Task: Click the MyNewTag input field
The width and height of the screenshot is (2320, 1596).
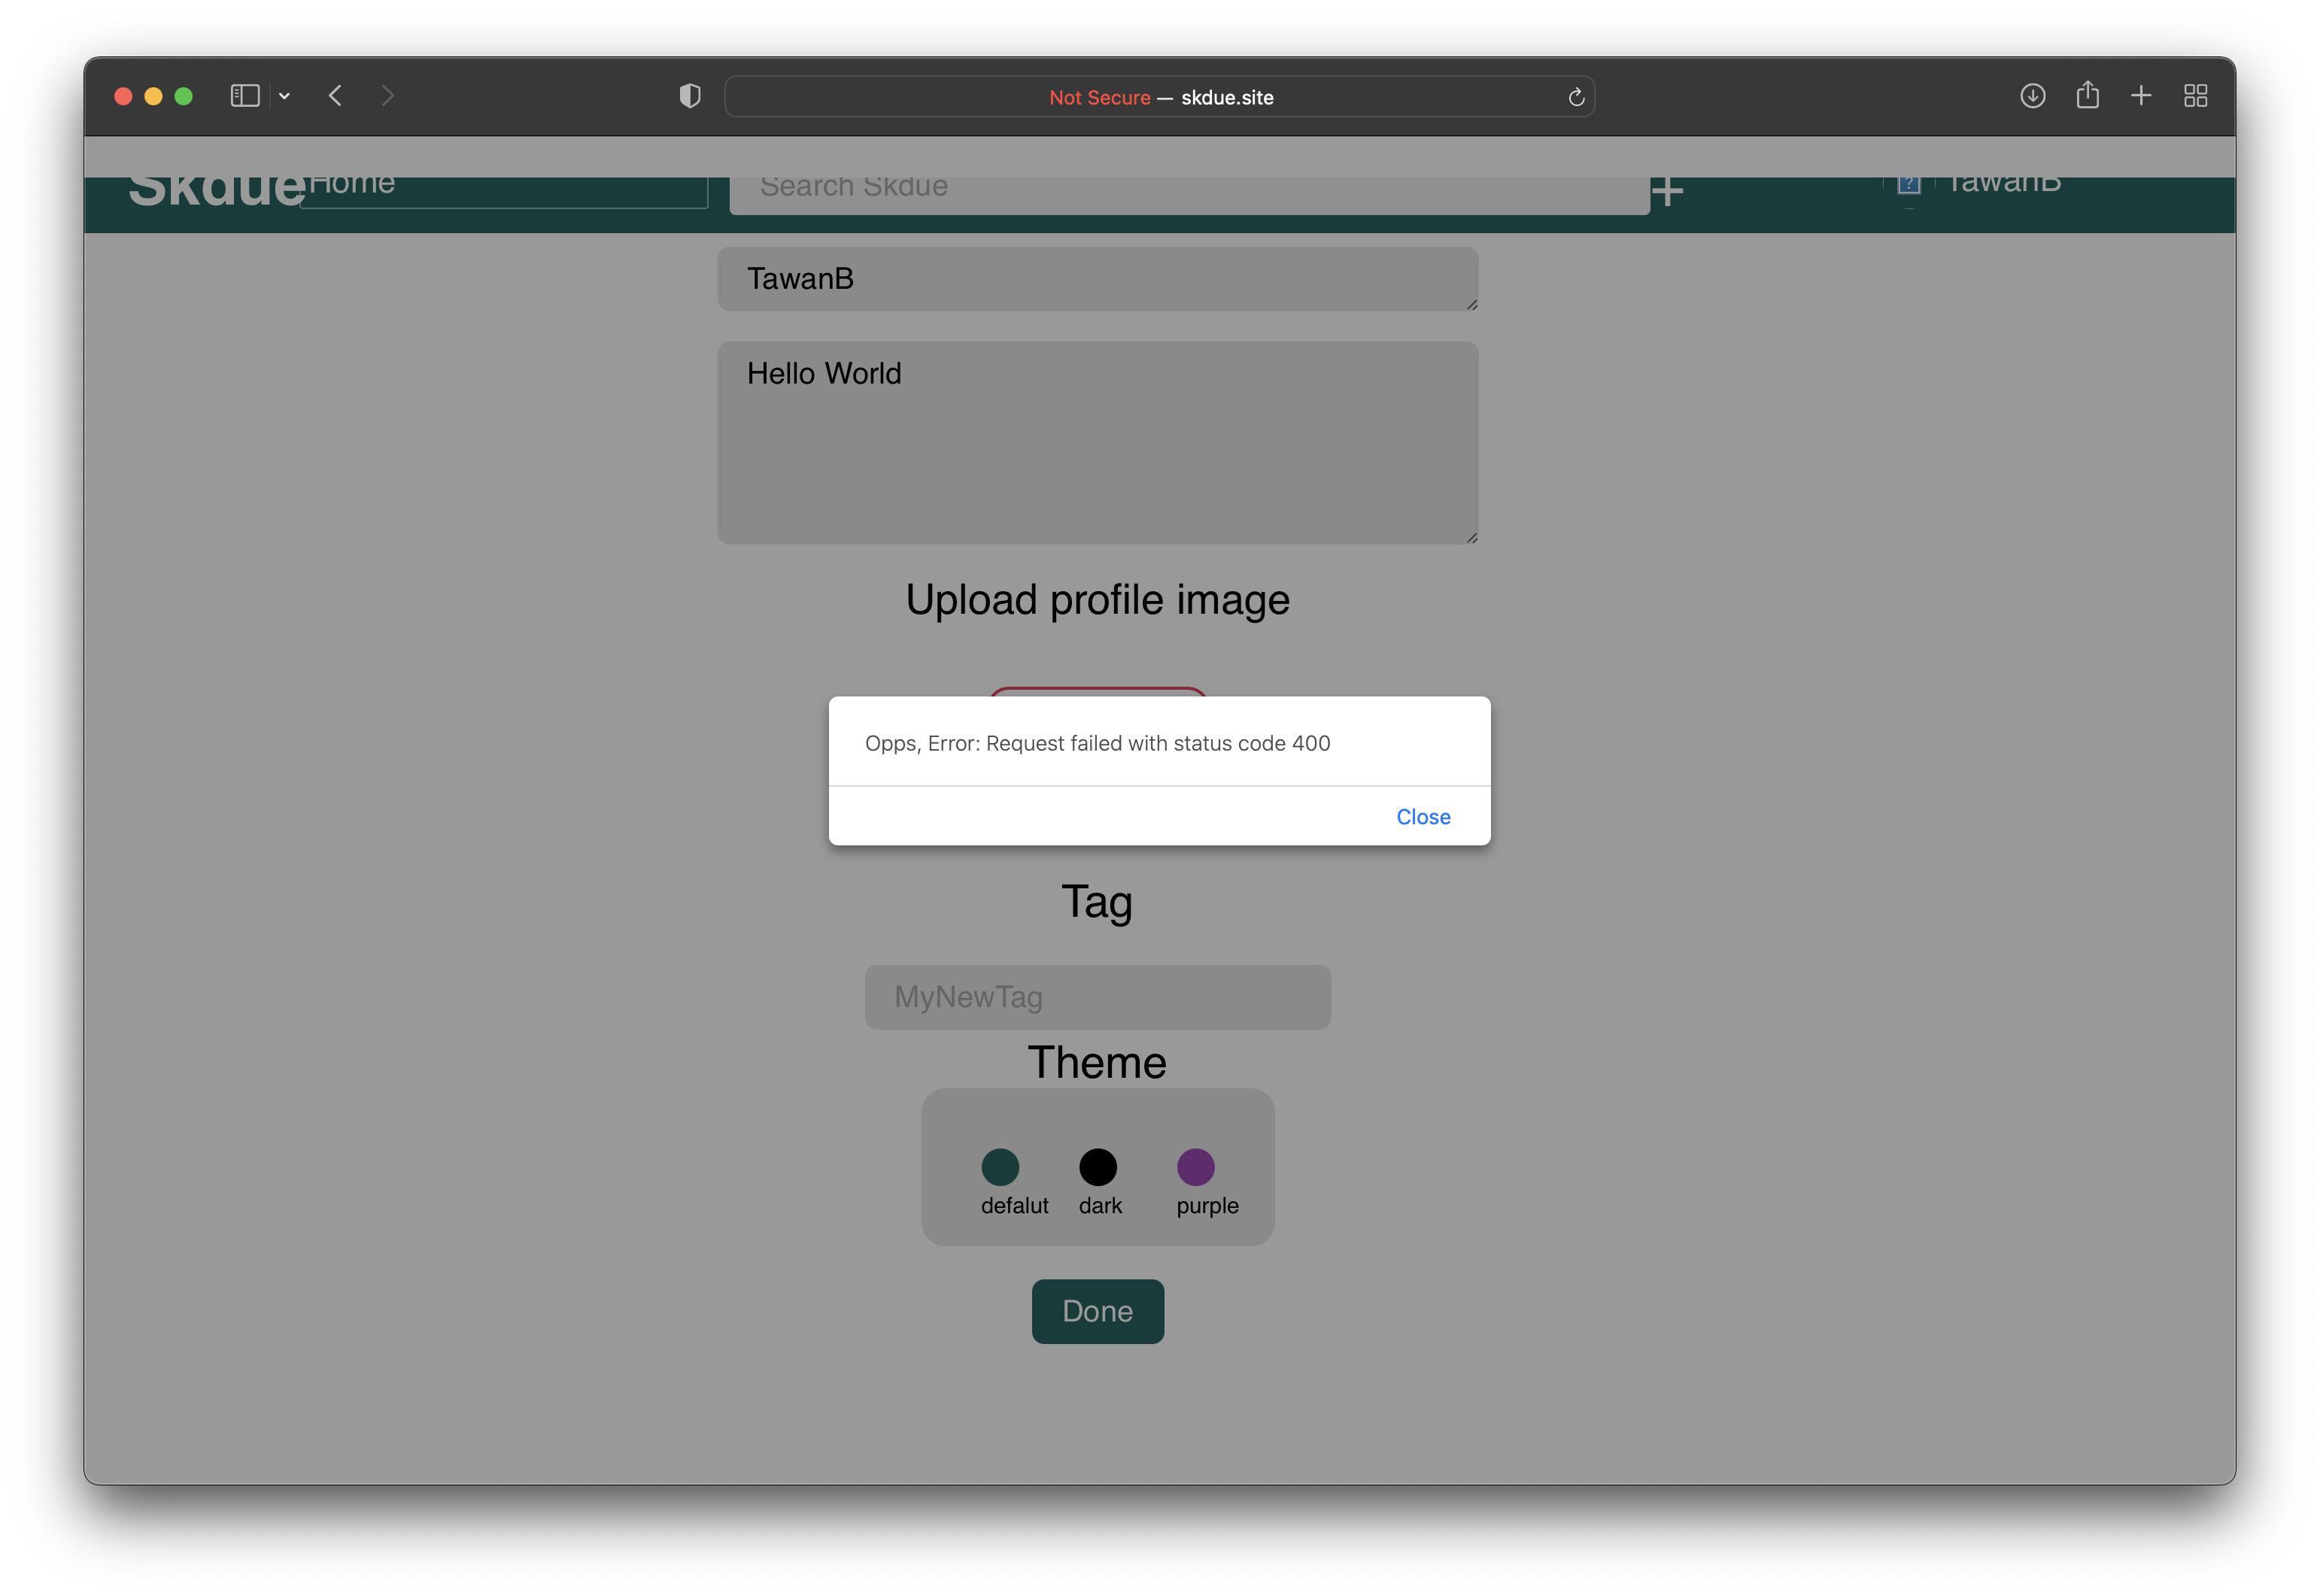Action: [1097, 996]
